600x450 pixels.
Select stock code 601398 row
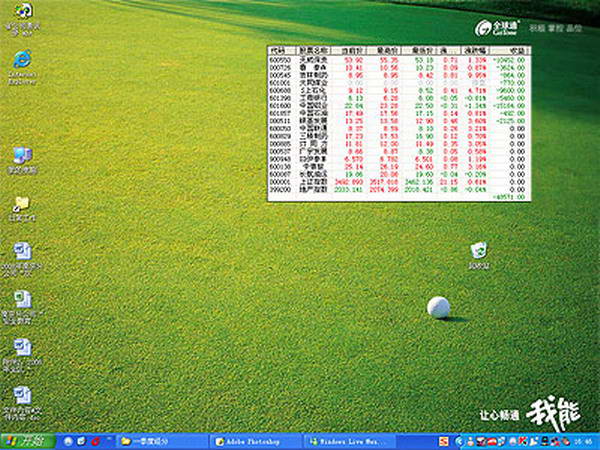[398, 98]
